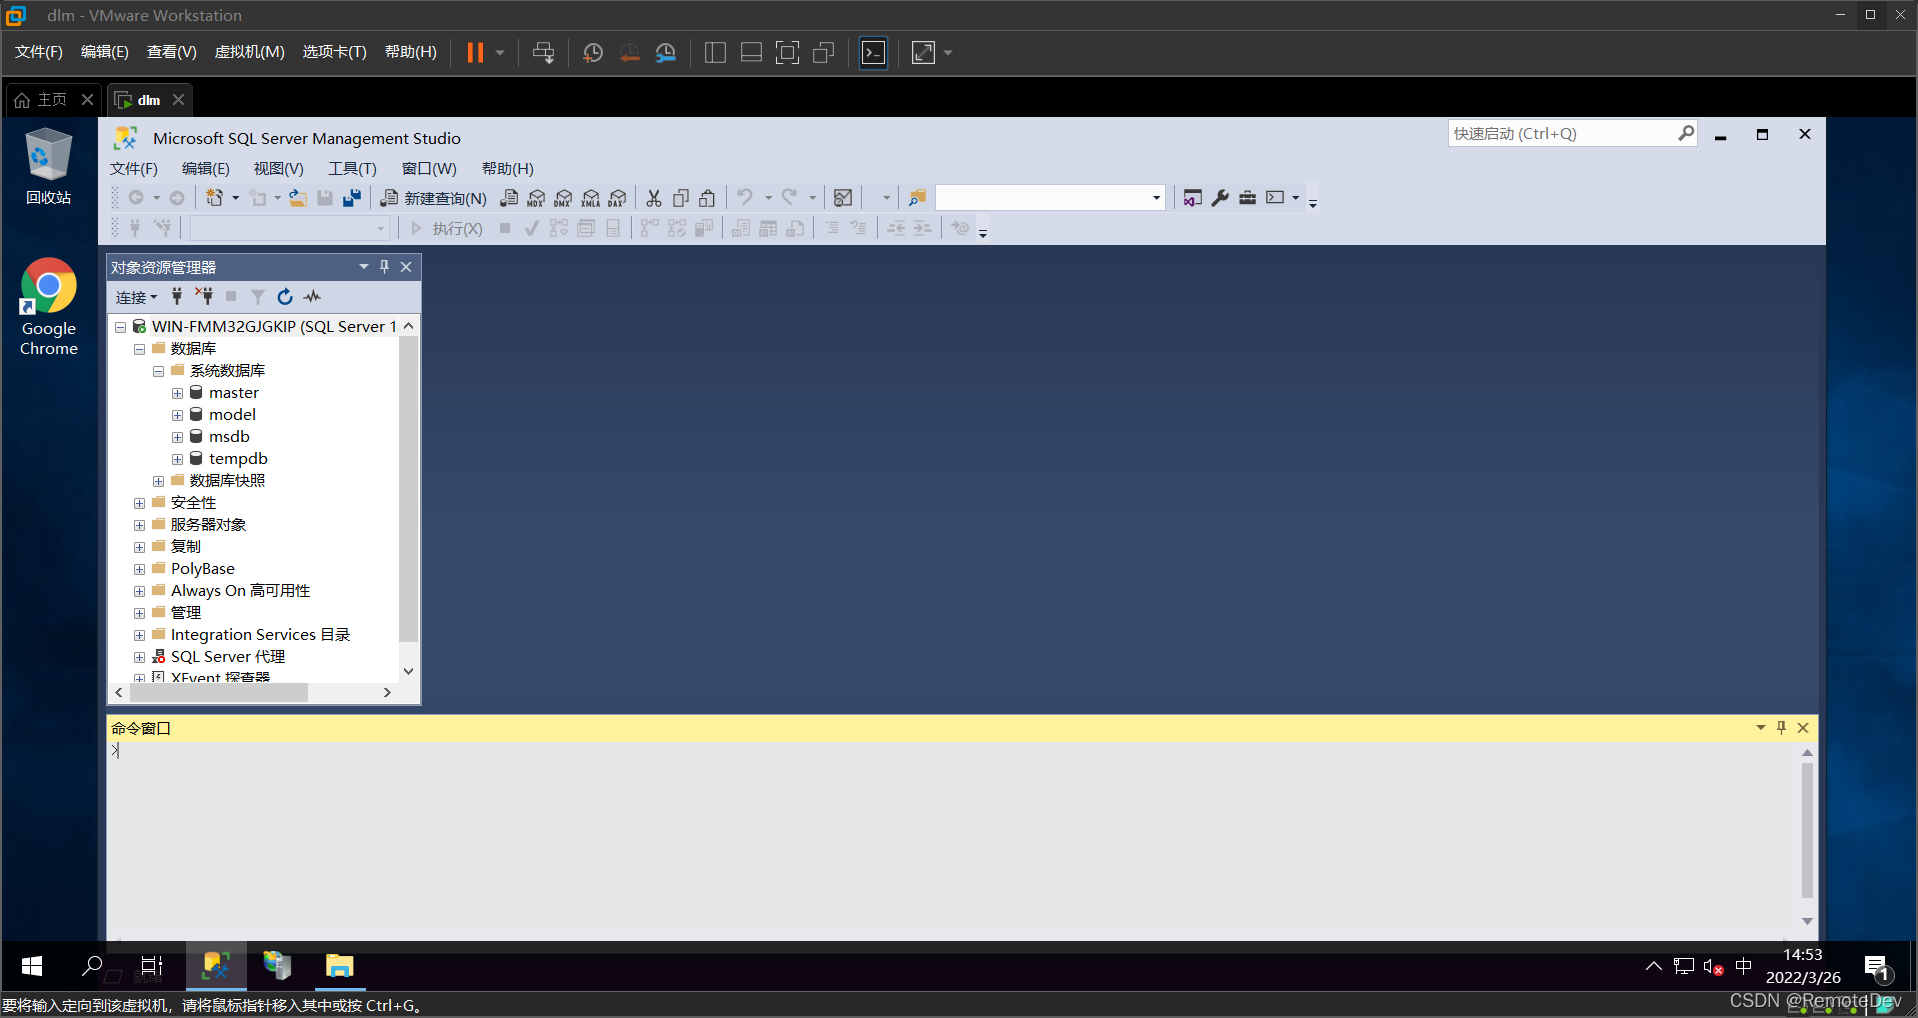
Task: Expand the tempdb database node
Action: click(x=177, y=459)
